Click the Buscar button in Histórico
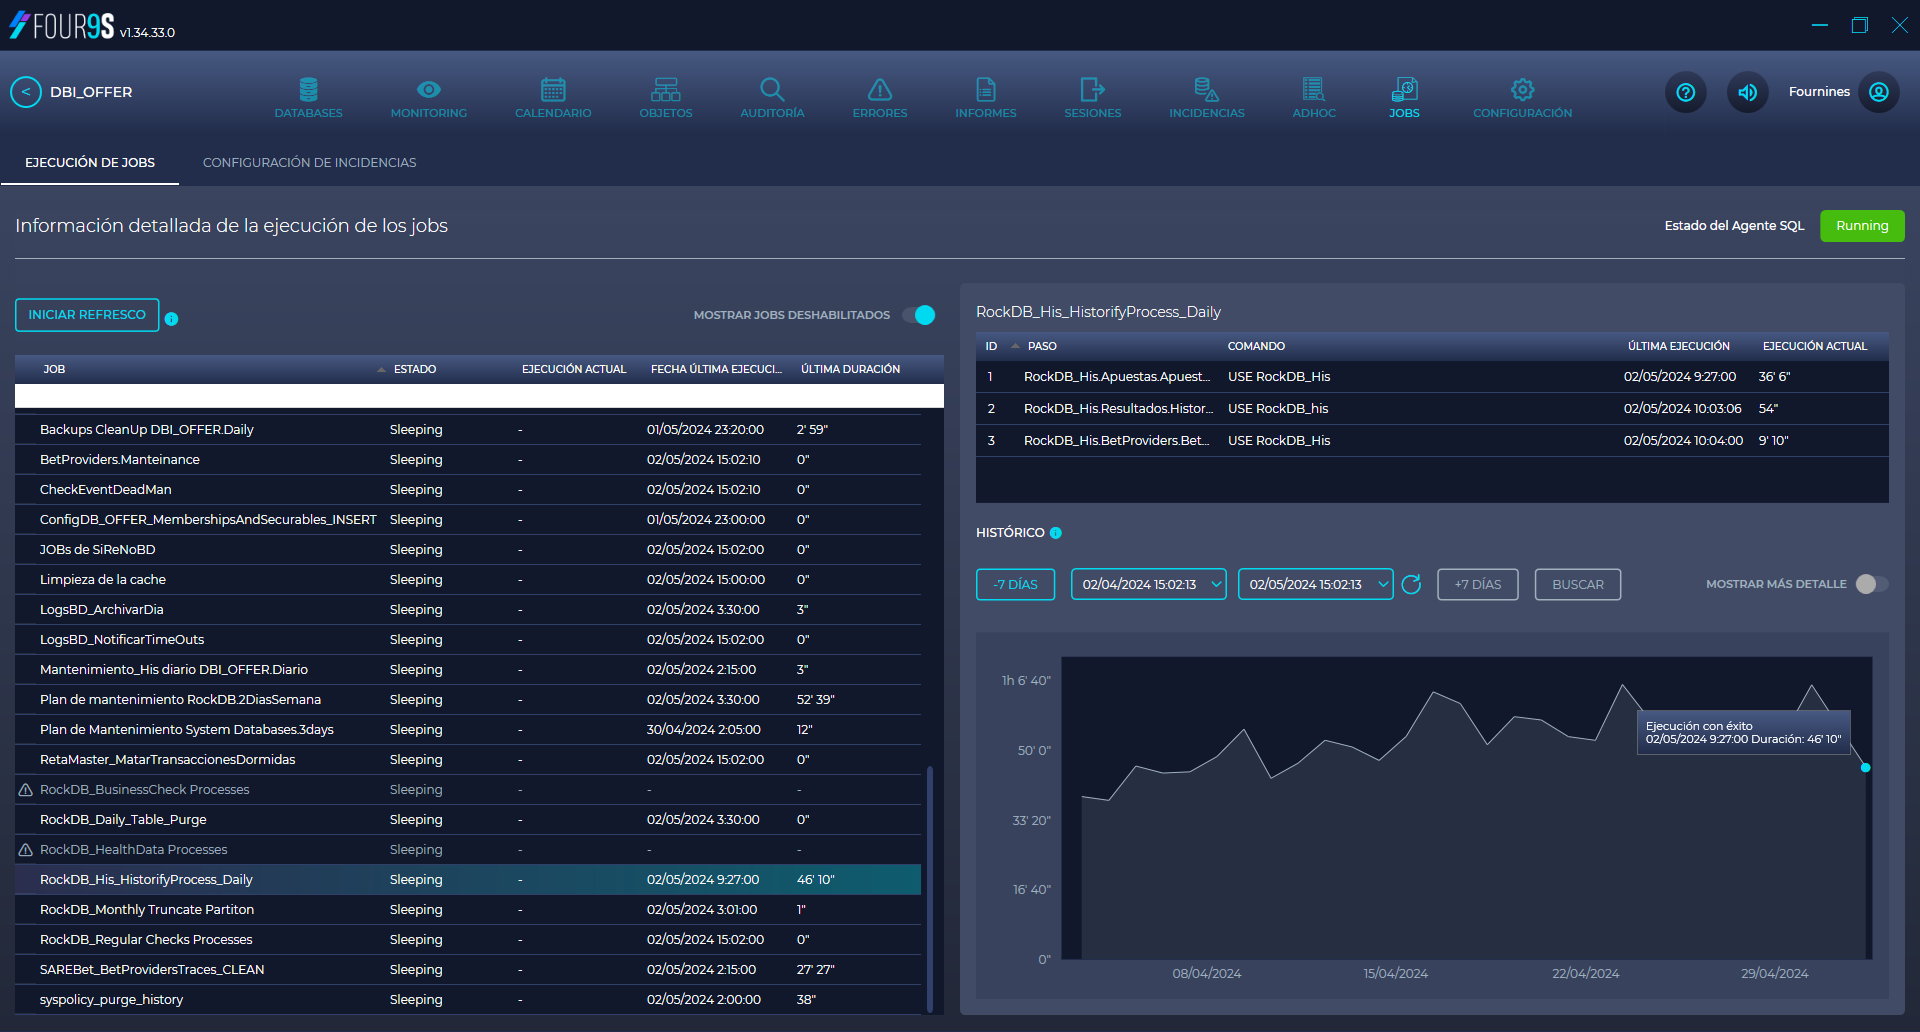Viewport: 1920px width, 1032px height. pos(1577,584)
